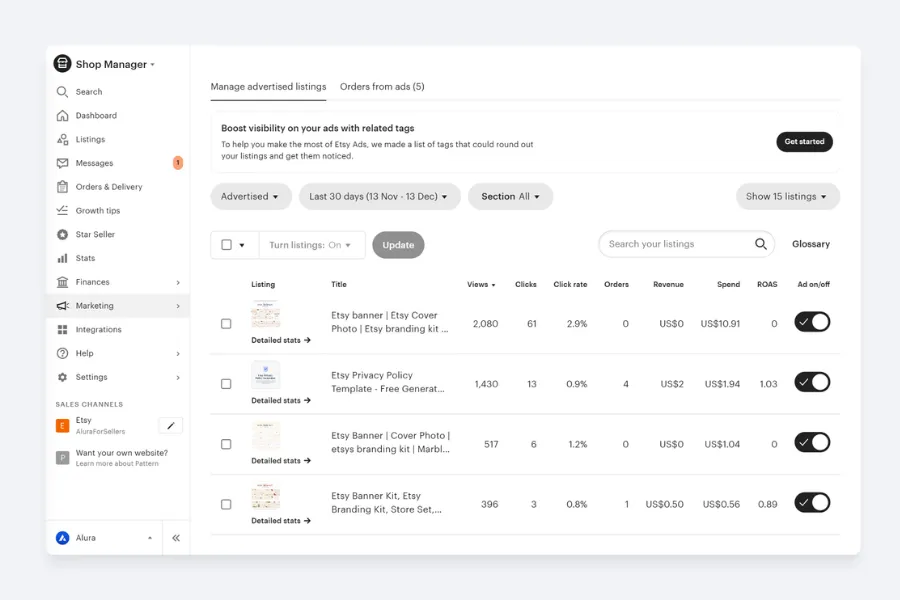Toggle off ad for Etsy Banner Kit
Image resolution: width=900 pixels, height=600 pixels.
coord(812,503)
